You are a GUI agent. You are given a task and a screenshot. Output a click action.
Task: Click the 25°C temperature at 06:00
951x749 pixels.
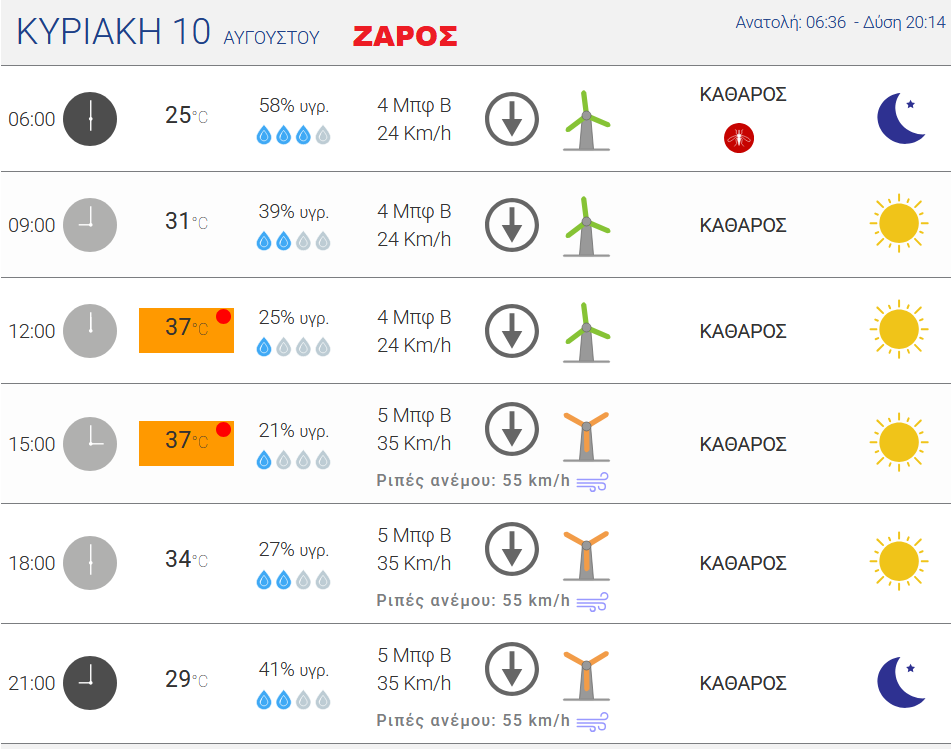186,115
